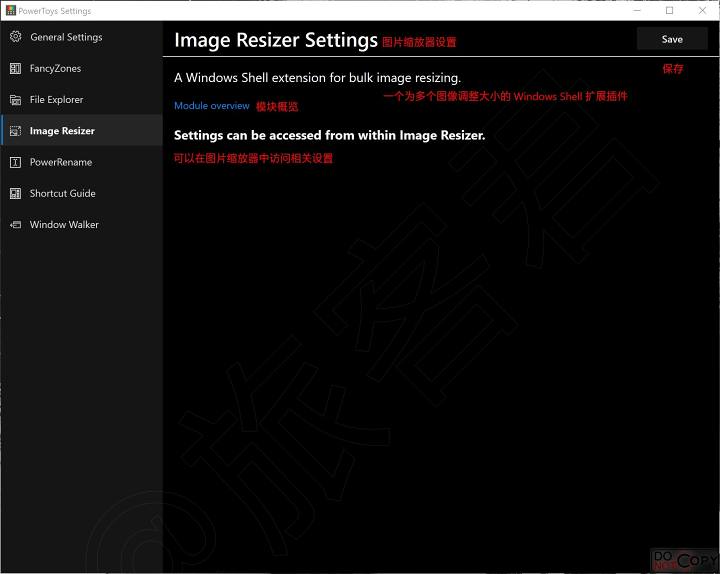The image size is (720, 574).
Task: Open the Module overview link
Action: click(x=211, y=106)
